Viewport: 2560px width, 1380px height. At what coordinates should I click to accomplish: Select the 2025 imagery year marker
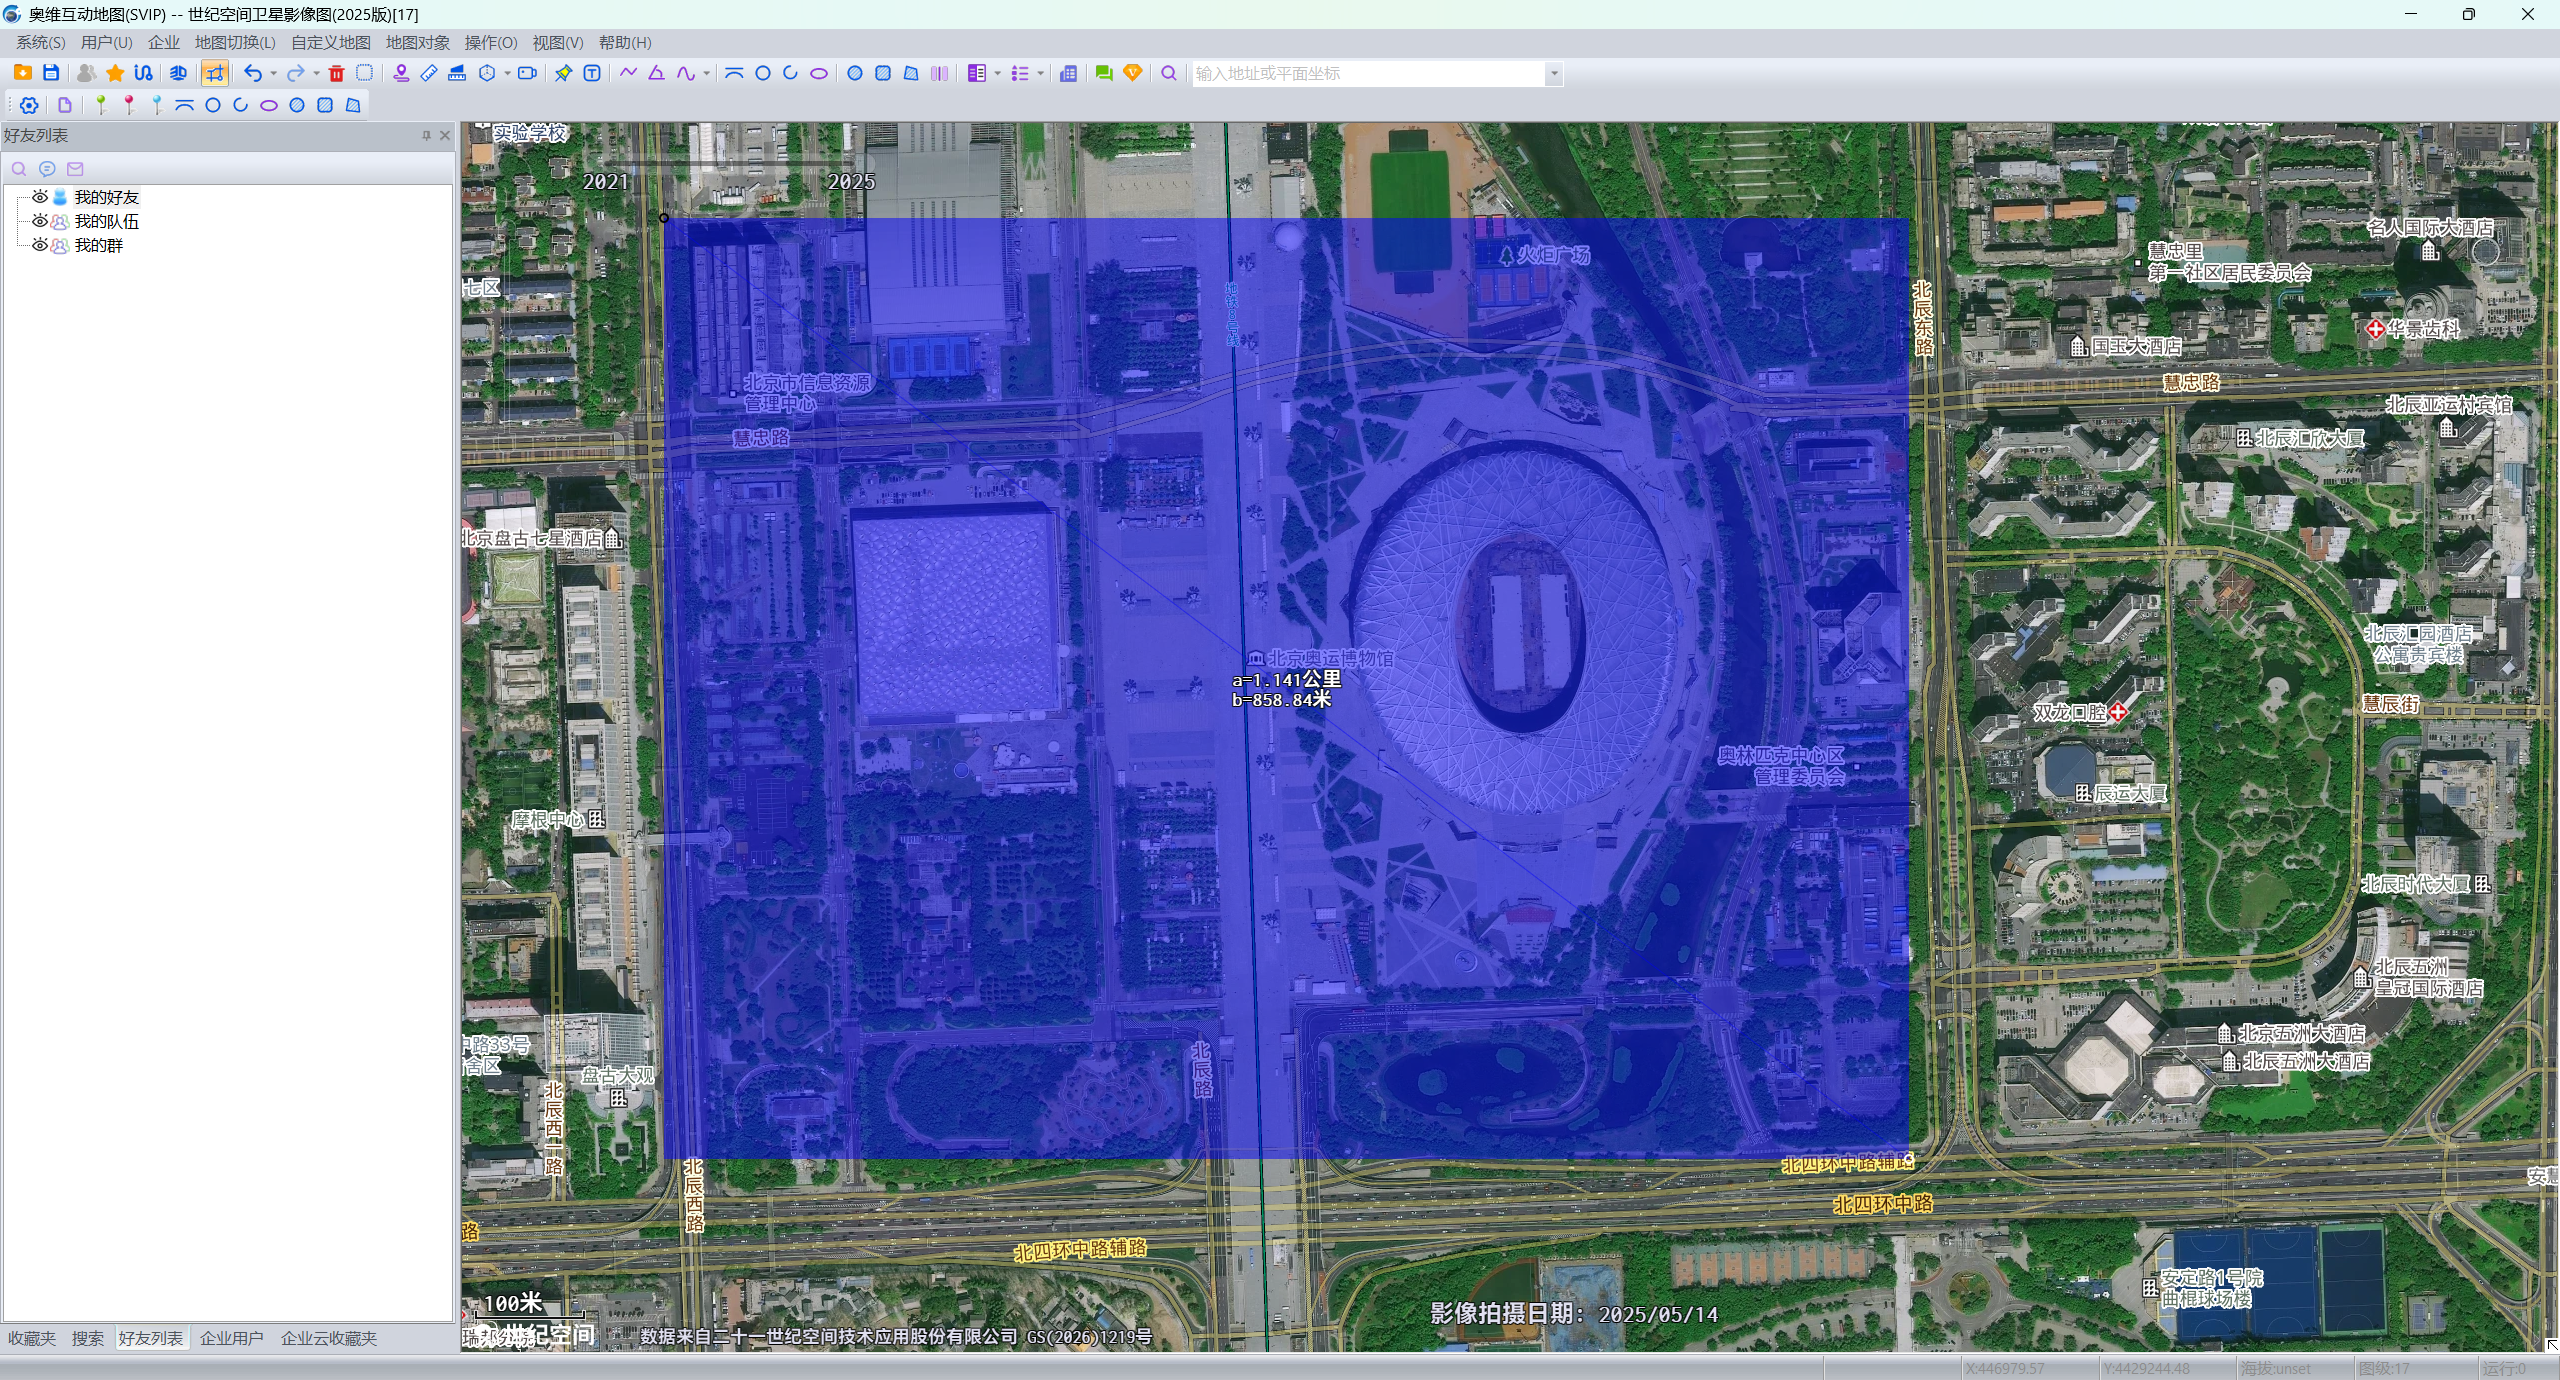(x=851, y=181)
